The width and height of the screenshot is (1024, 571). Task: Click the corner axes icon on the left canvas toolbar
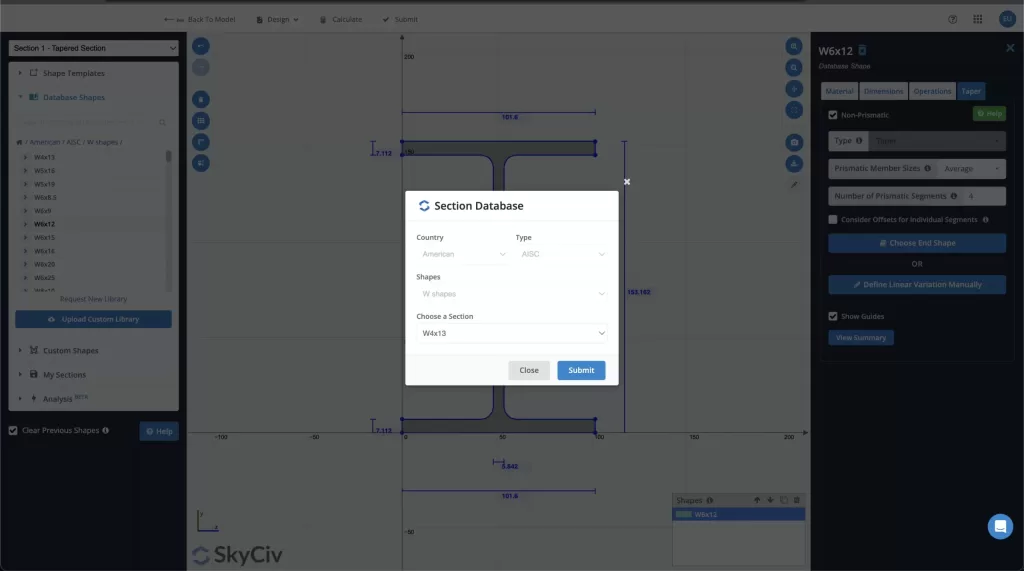[x=201, y=142]
